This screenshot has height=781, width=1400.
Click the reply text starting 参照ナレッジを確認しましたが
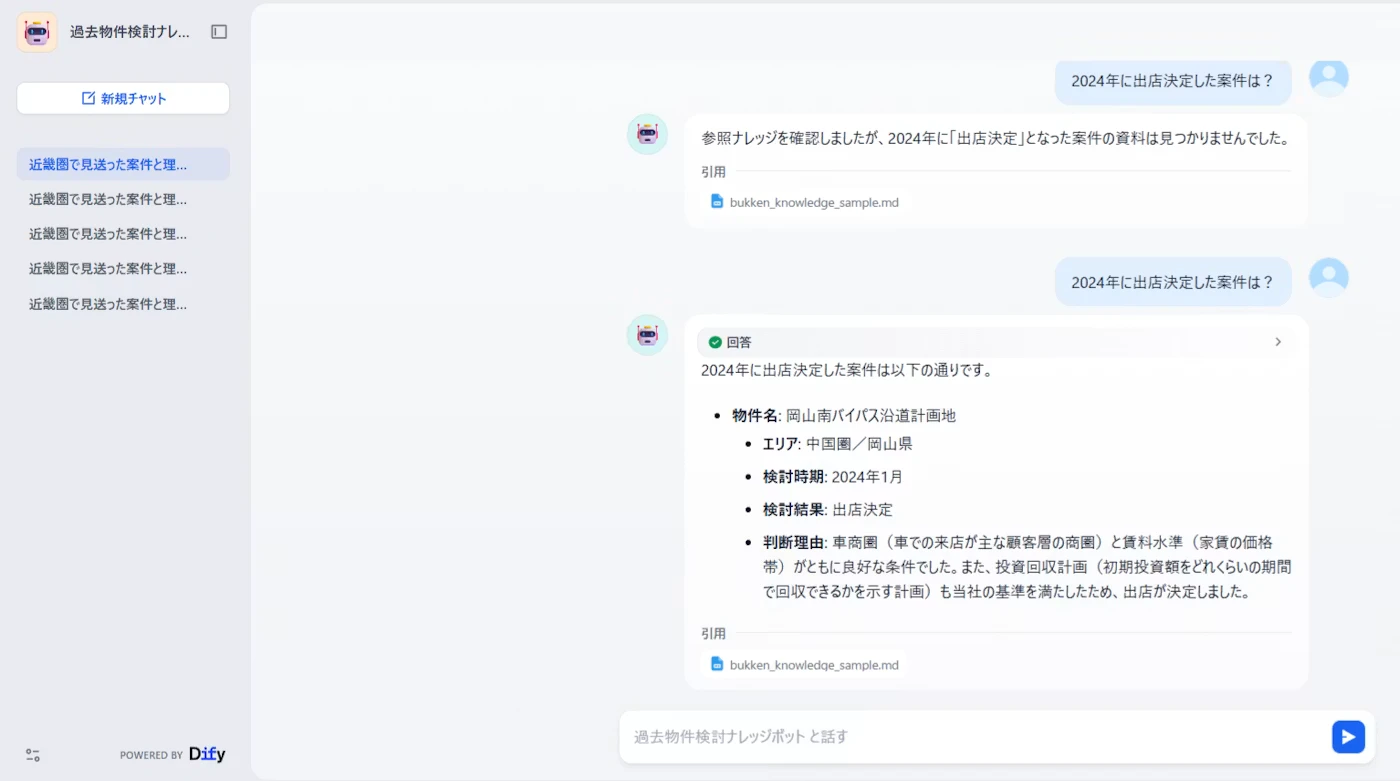pyautogui.click(x=996, y=138)
